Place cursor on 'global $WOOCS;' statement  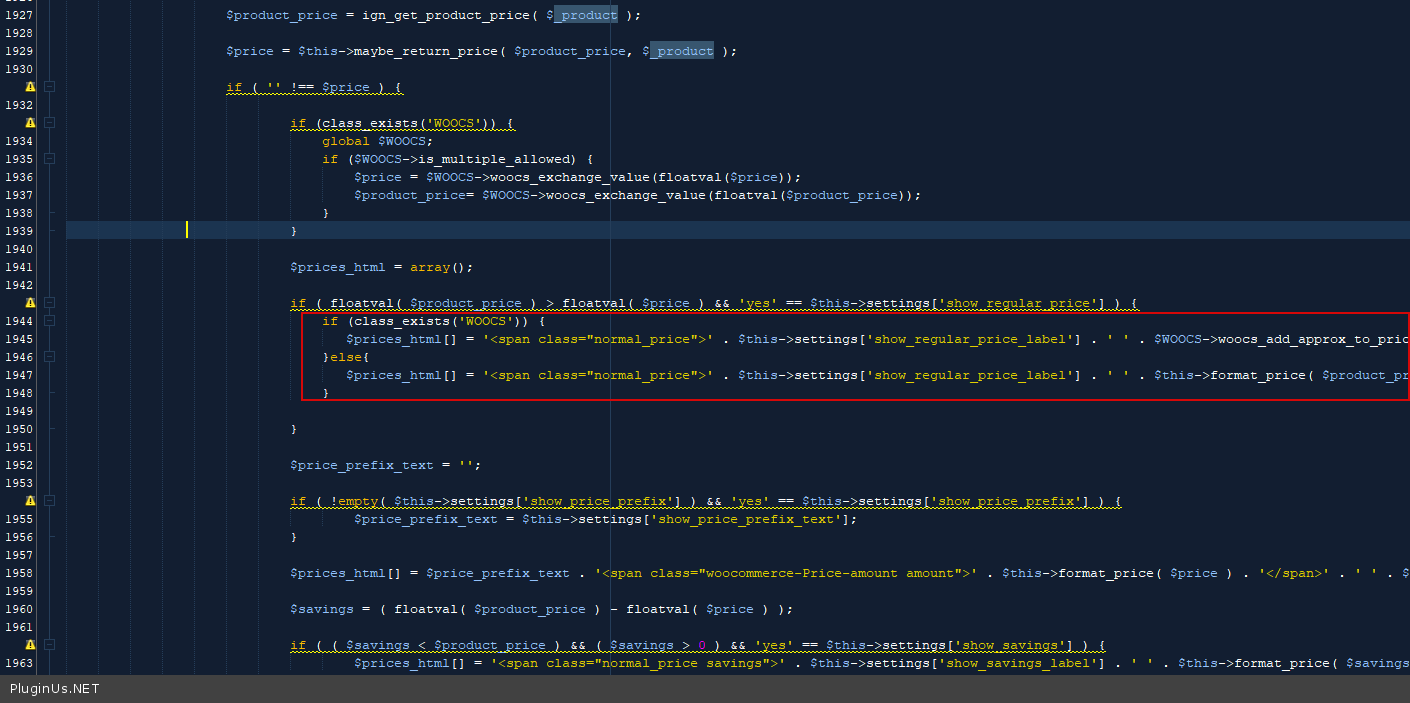[377, 141]
